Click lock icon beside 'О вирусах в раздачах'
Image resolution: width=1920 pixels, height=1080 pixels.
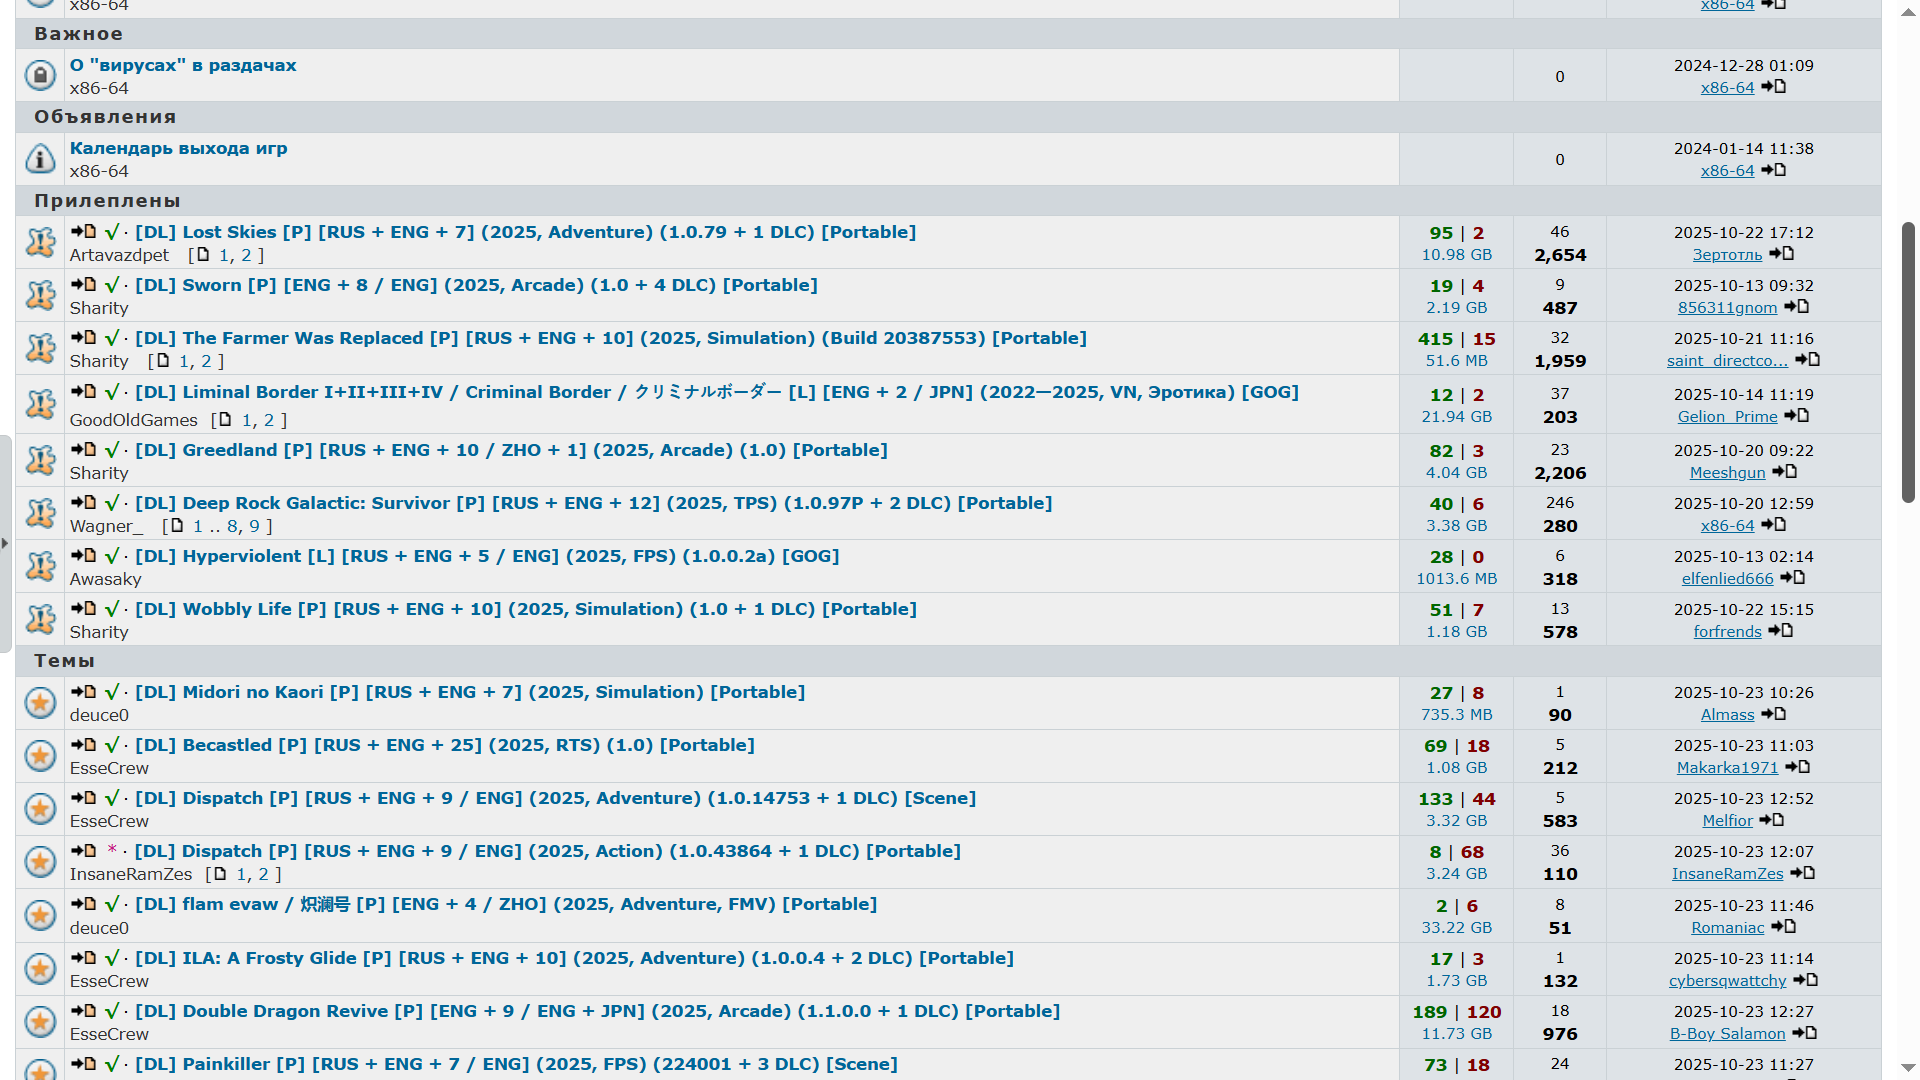coord(40,75)
